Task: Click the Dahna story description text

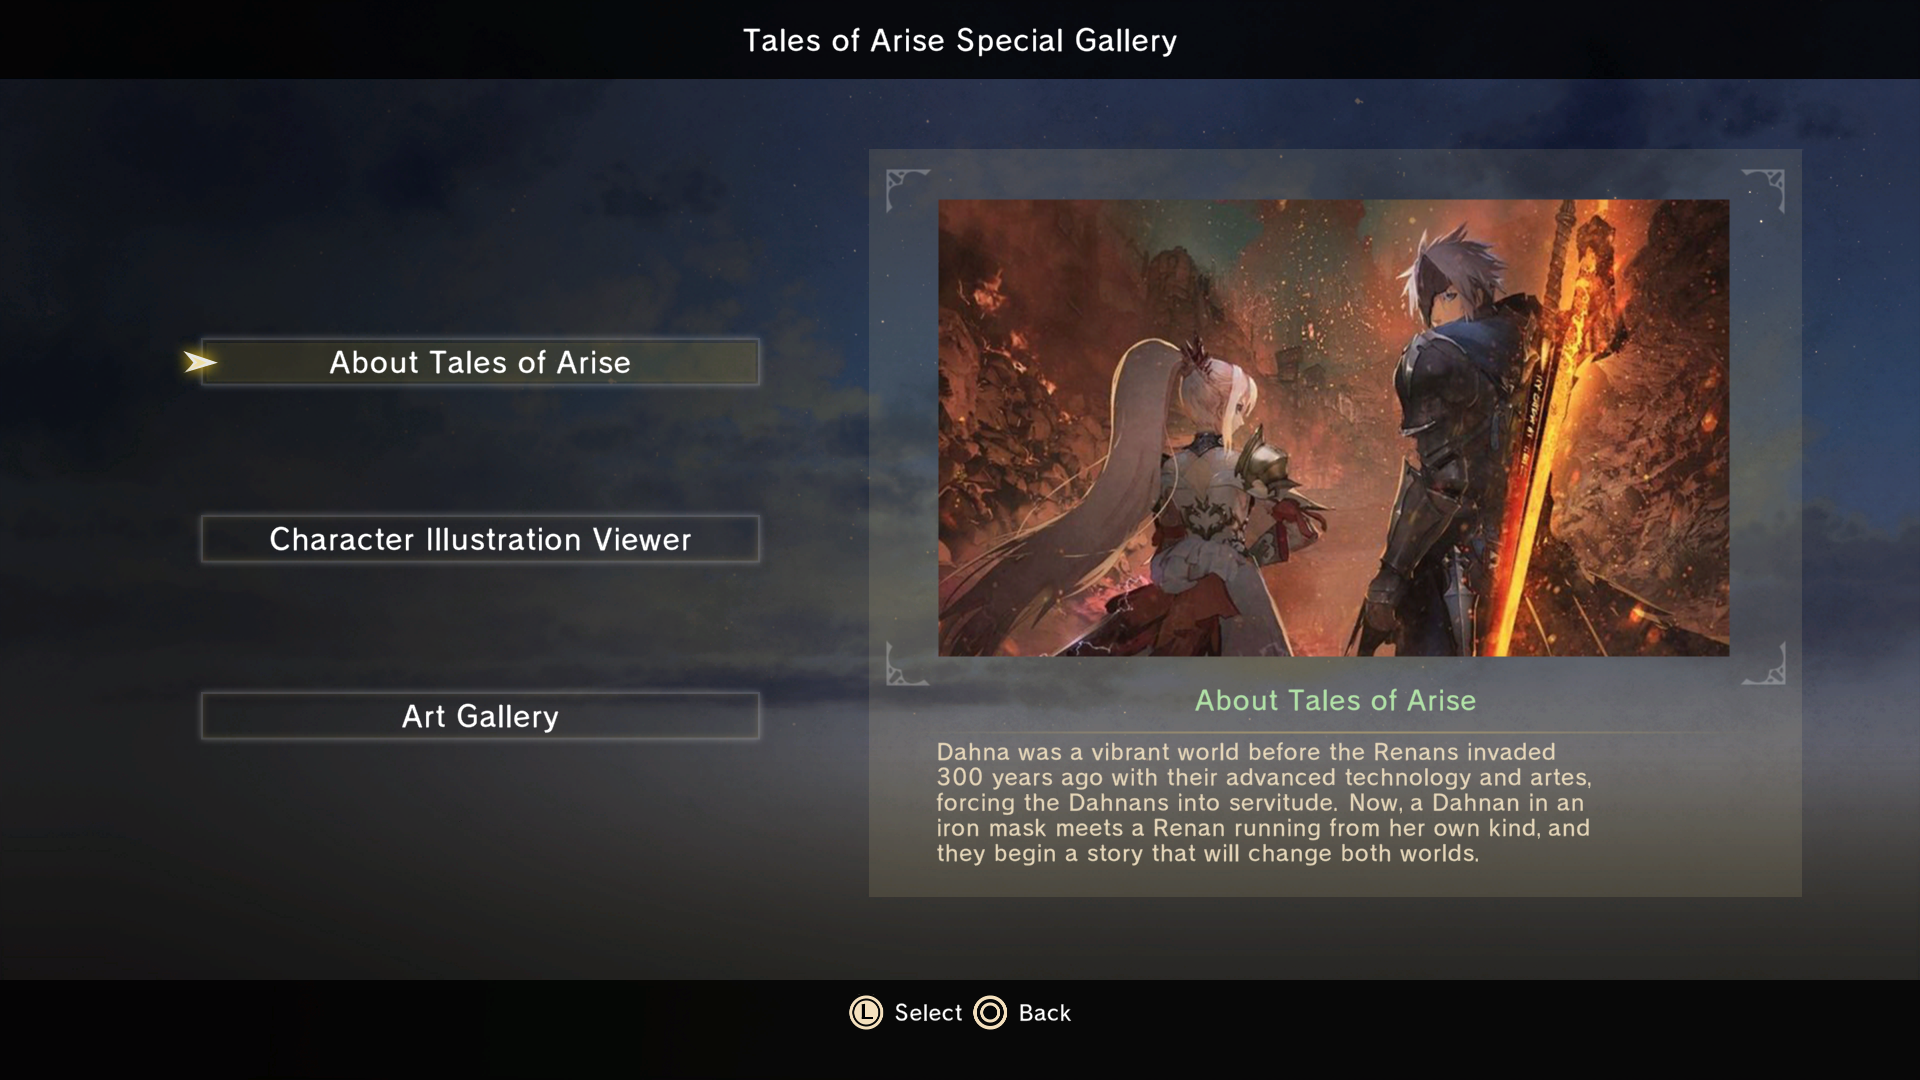Action: 1263,802
